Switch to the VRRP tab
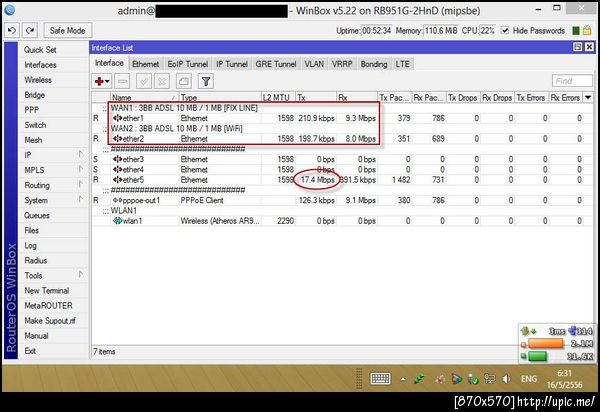 [342, 64]
